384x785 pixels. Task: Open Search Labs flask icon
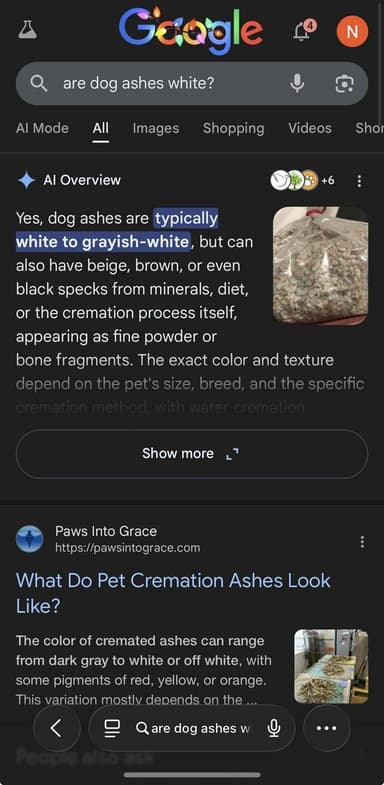[x=28, y=30]
